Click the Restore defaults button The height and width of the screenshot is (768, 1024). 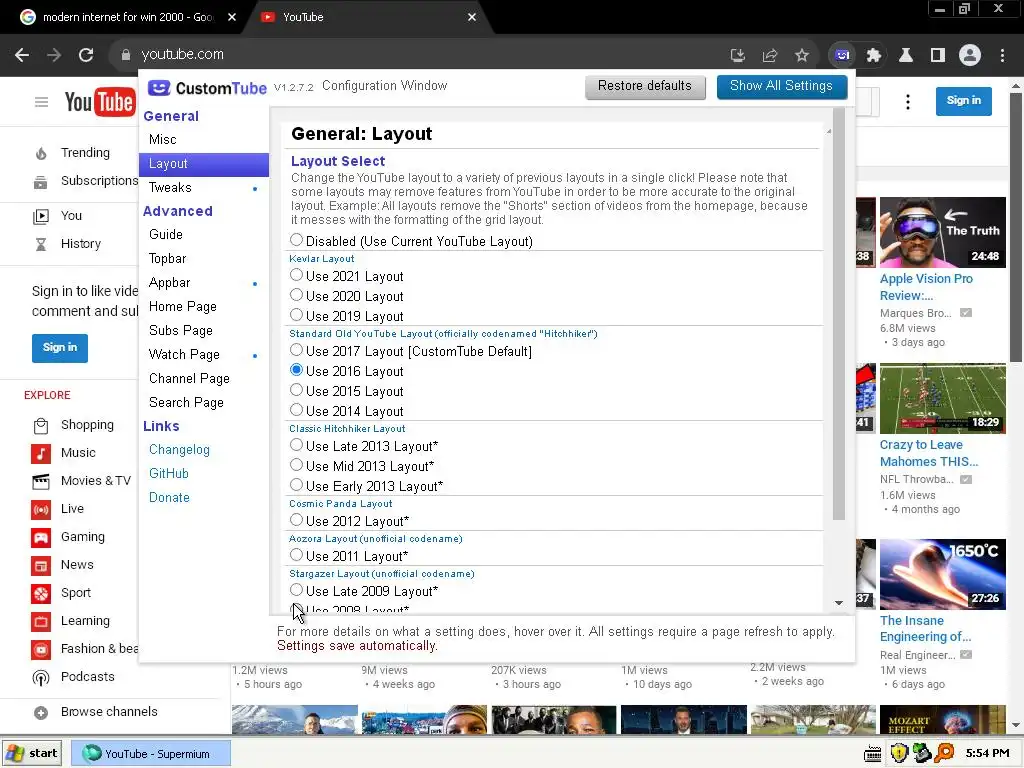tap(645, 87)
